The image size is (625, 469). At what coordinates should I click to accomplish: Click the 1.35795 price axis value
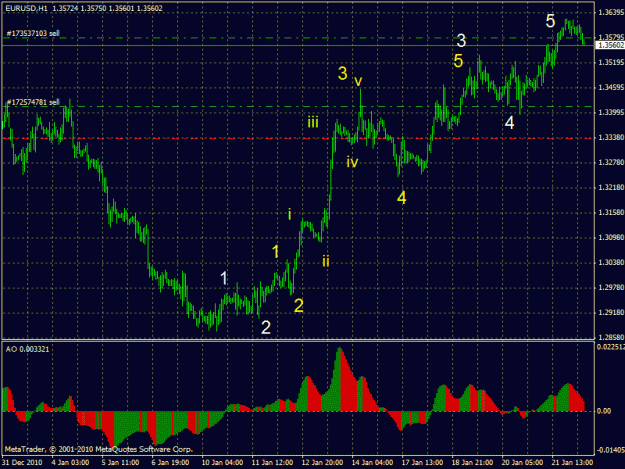[611, 37]
